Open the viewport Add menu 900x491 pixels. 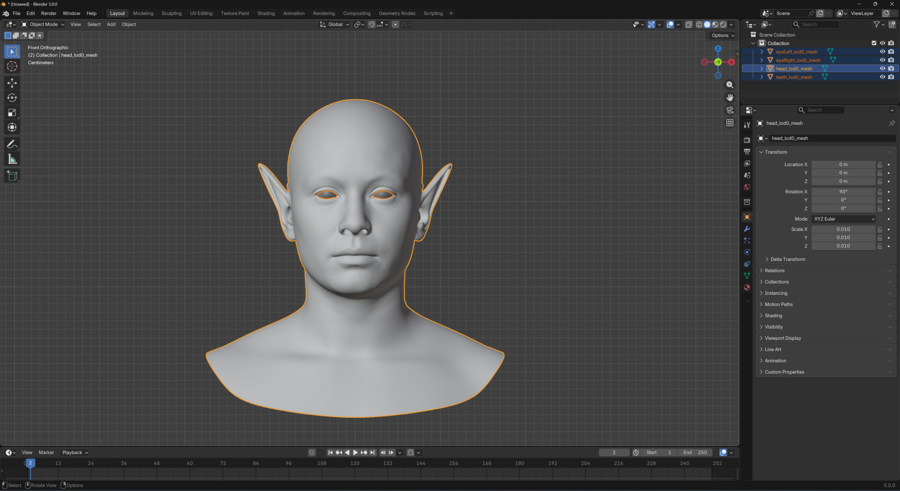pos(111,24)
